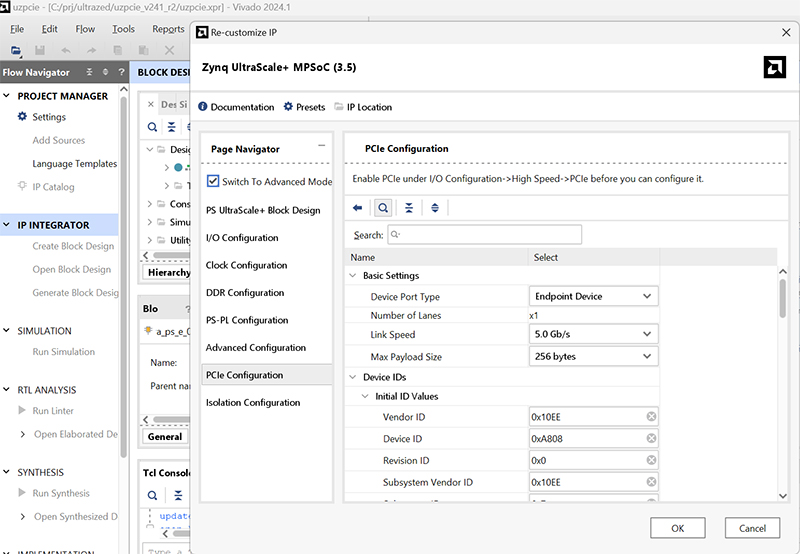The image size is (800, 554).
Task: Uncheck Switch To Advanced Mode checkbox
Action: click(213, 181)
